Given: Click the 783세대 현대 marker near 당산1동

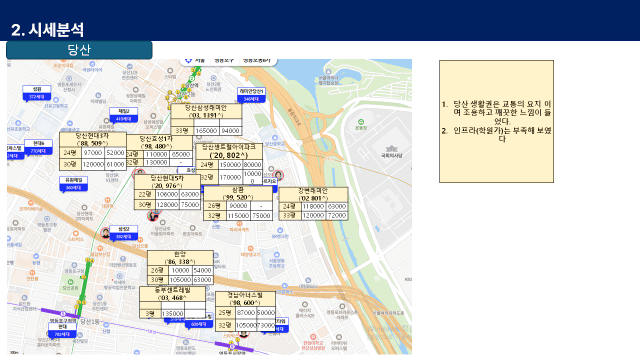Looking at the screenshot, I should pos(62,331).
